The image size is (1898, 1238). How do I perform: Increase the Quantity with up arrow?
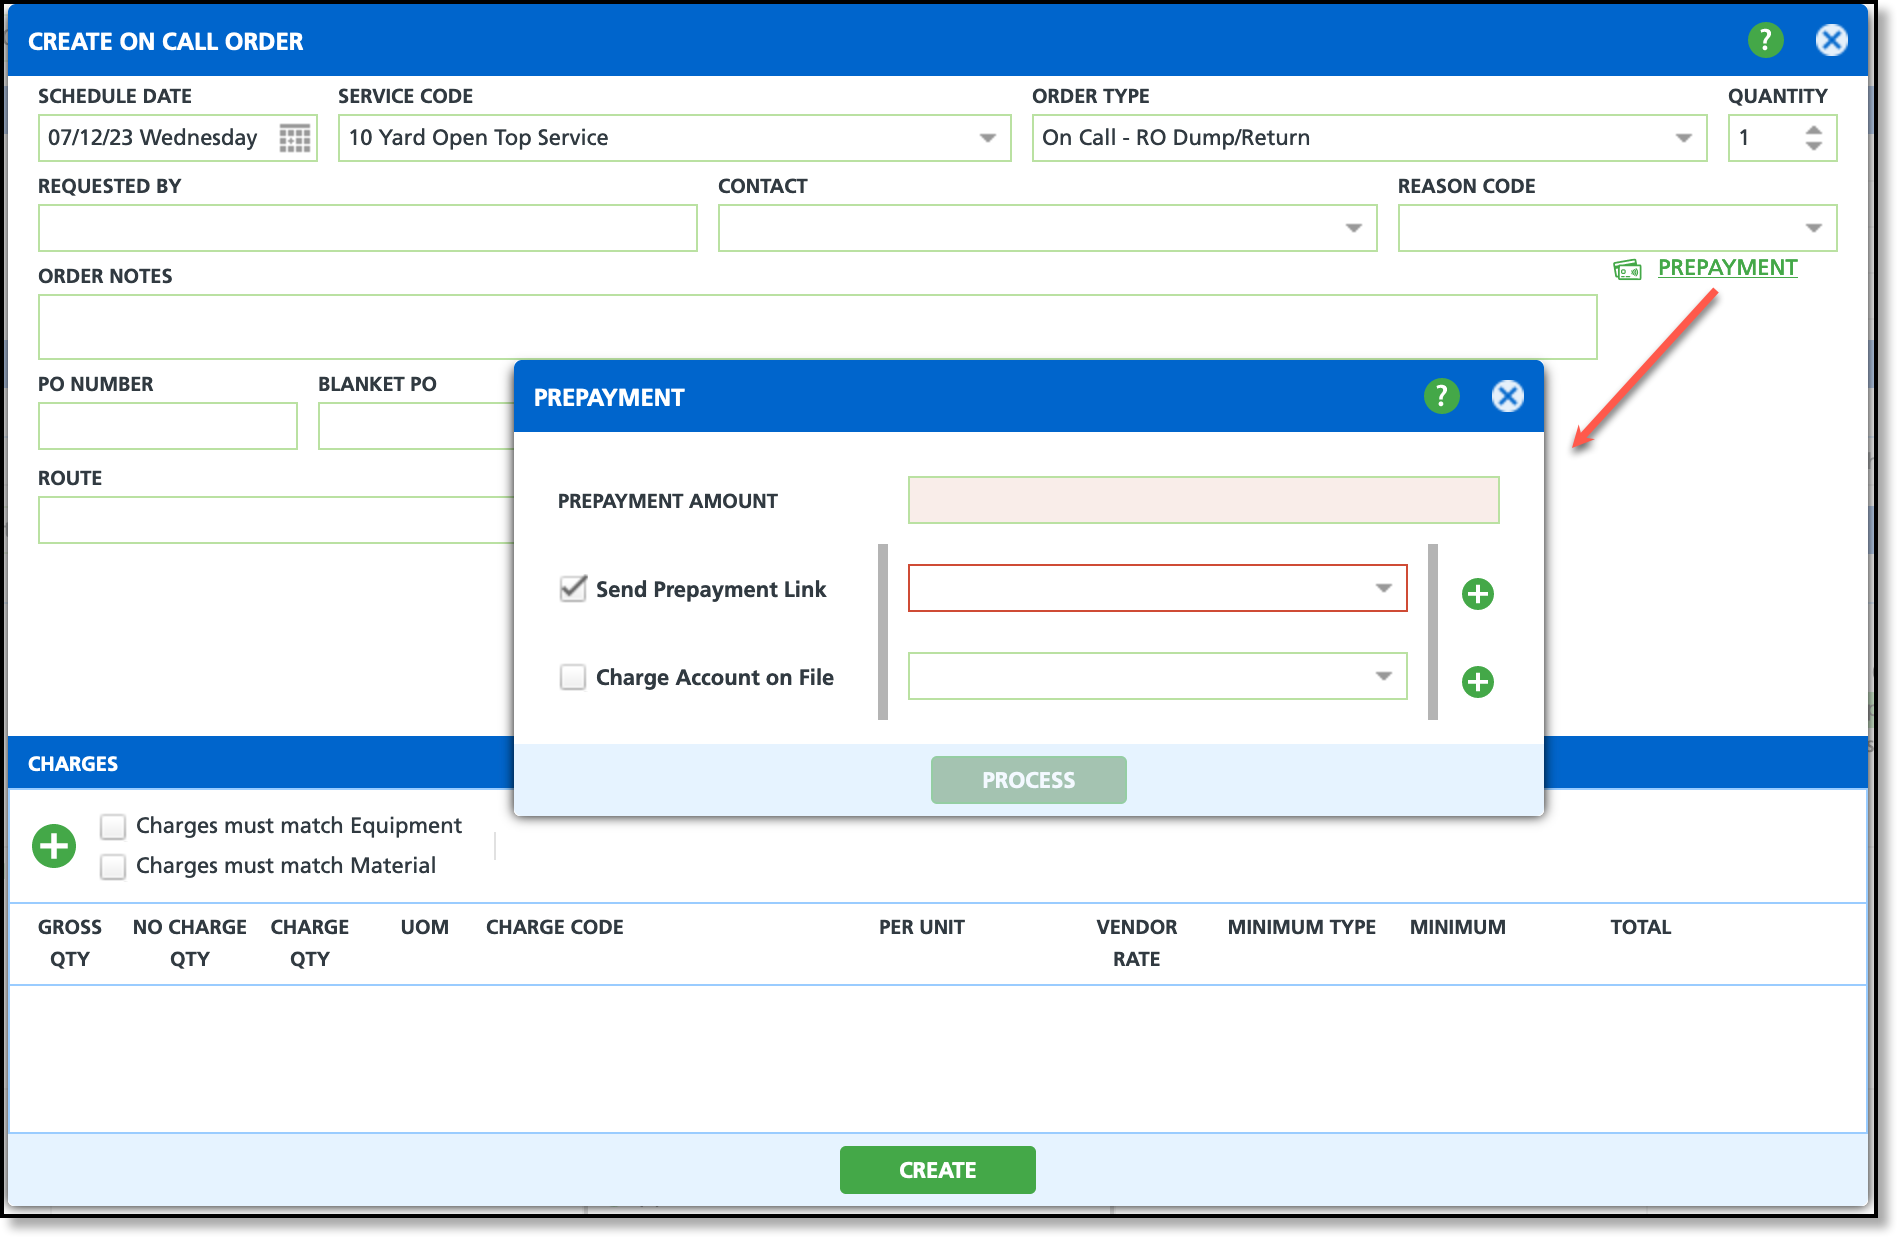coord(1813,129)
